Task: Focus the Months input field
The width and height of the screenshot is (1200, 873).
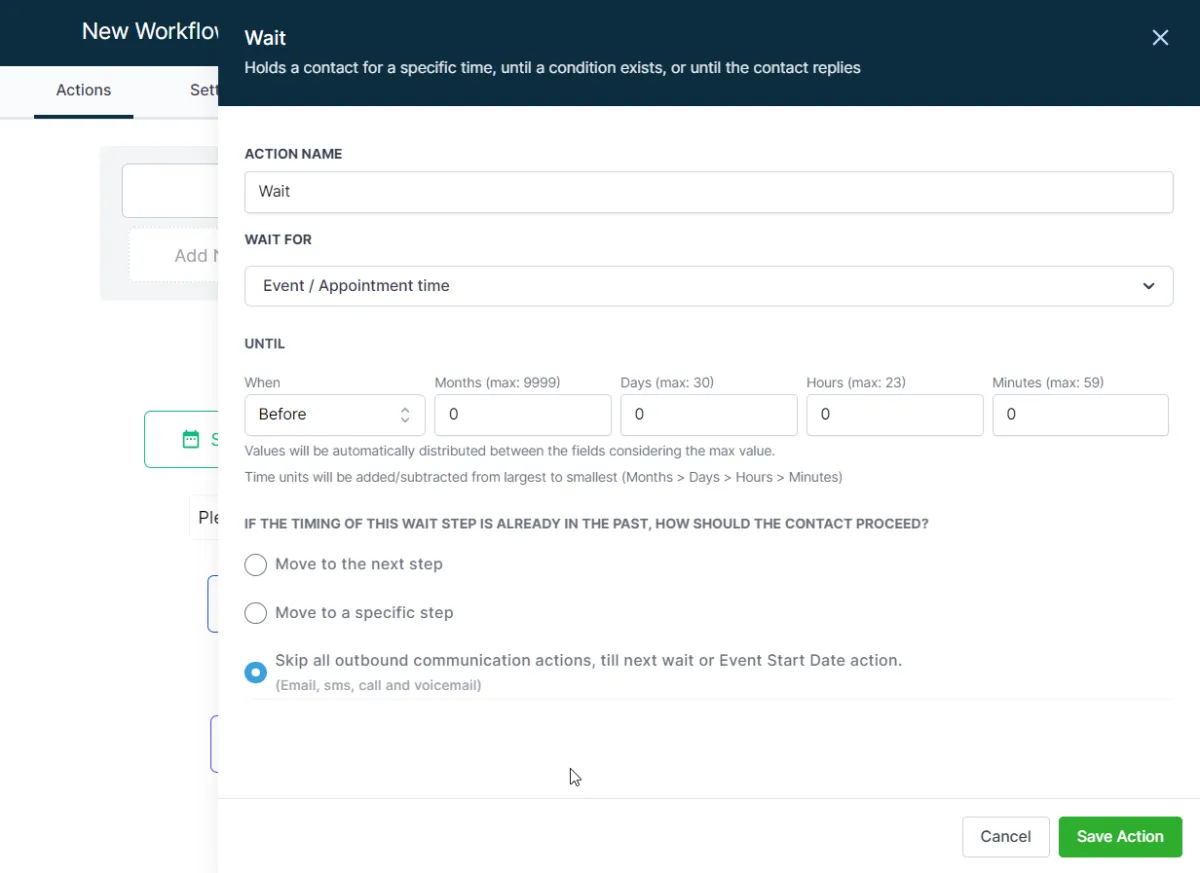Action: pyautogui.click(x=522, y=415)
